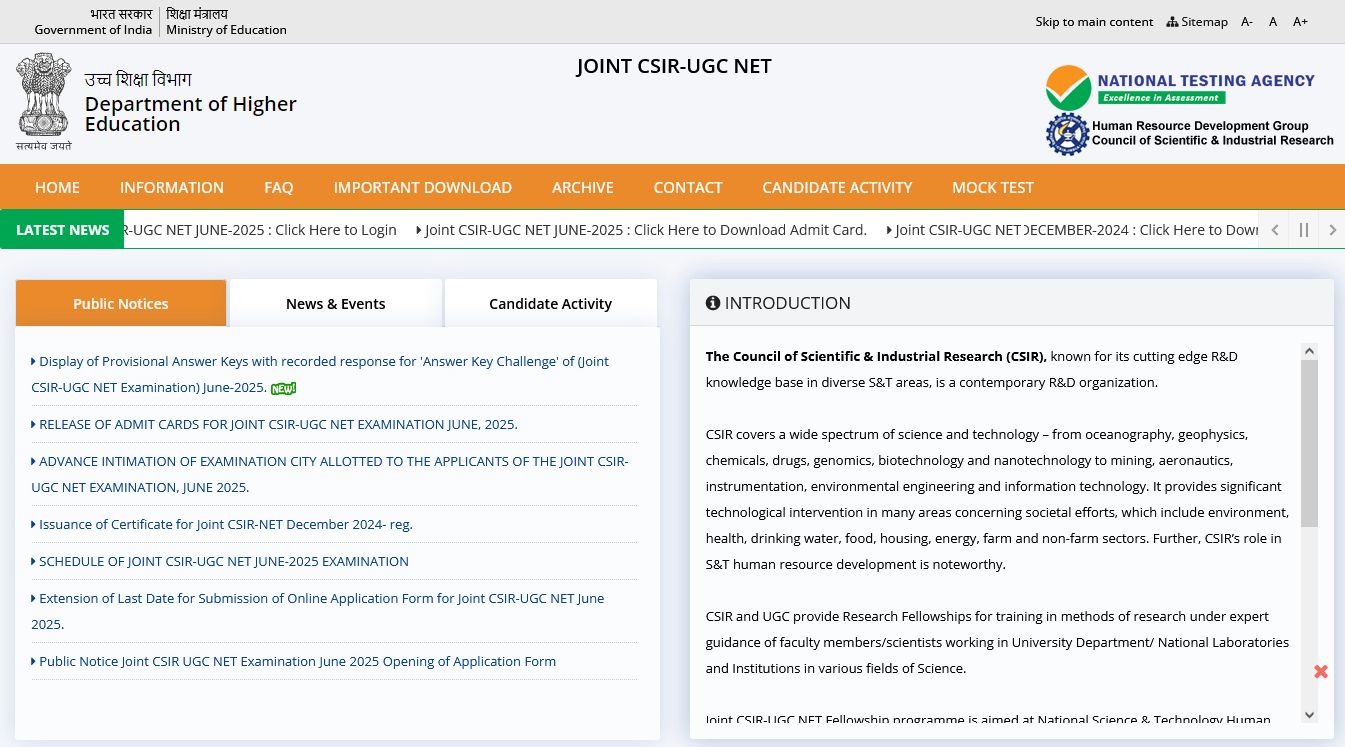Viewport: 1345px width, 747px height.
Task: Open the MOCK TEST menu item
Action: coord(993,187)
